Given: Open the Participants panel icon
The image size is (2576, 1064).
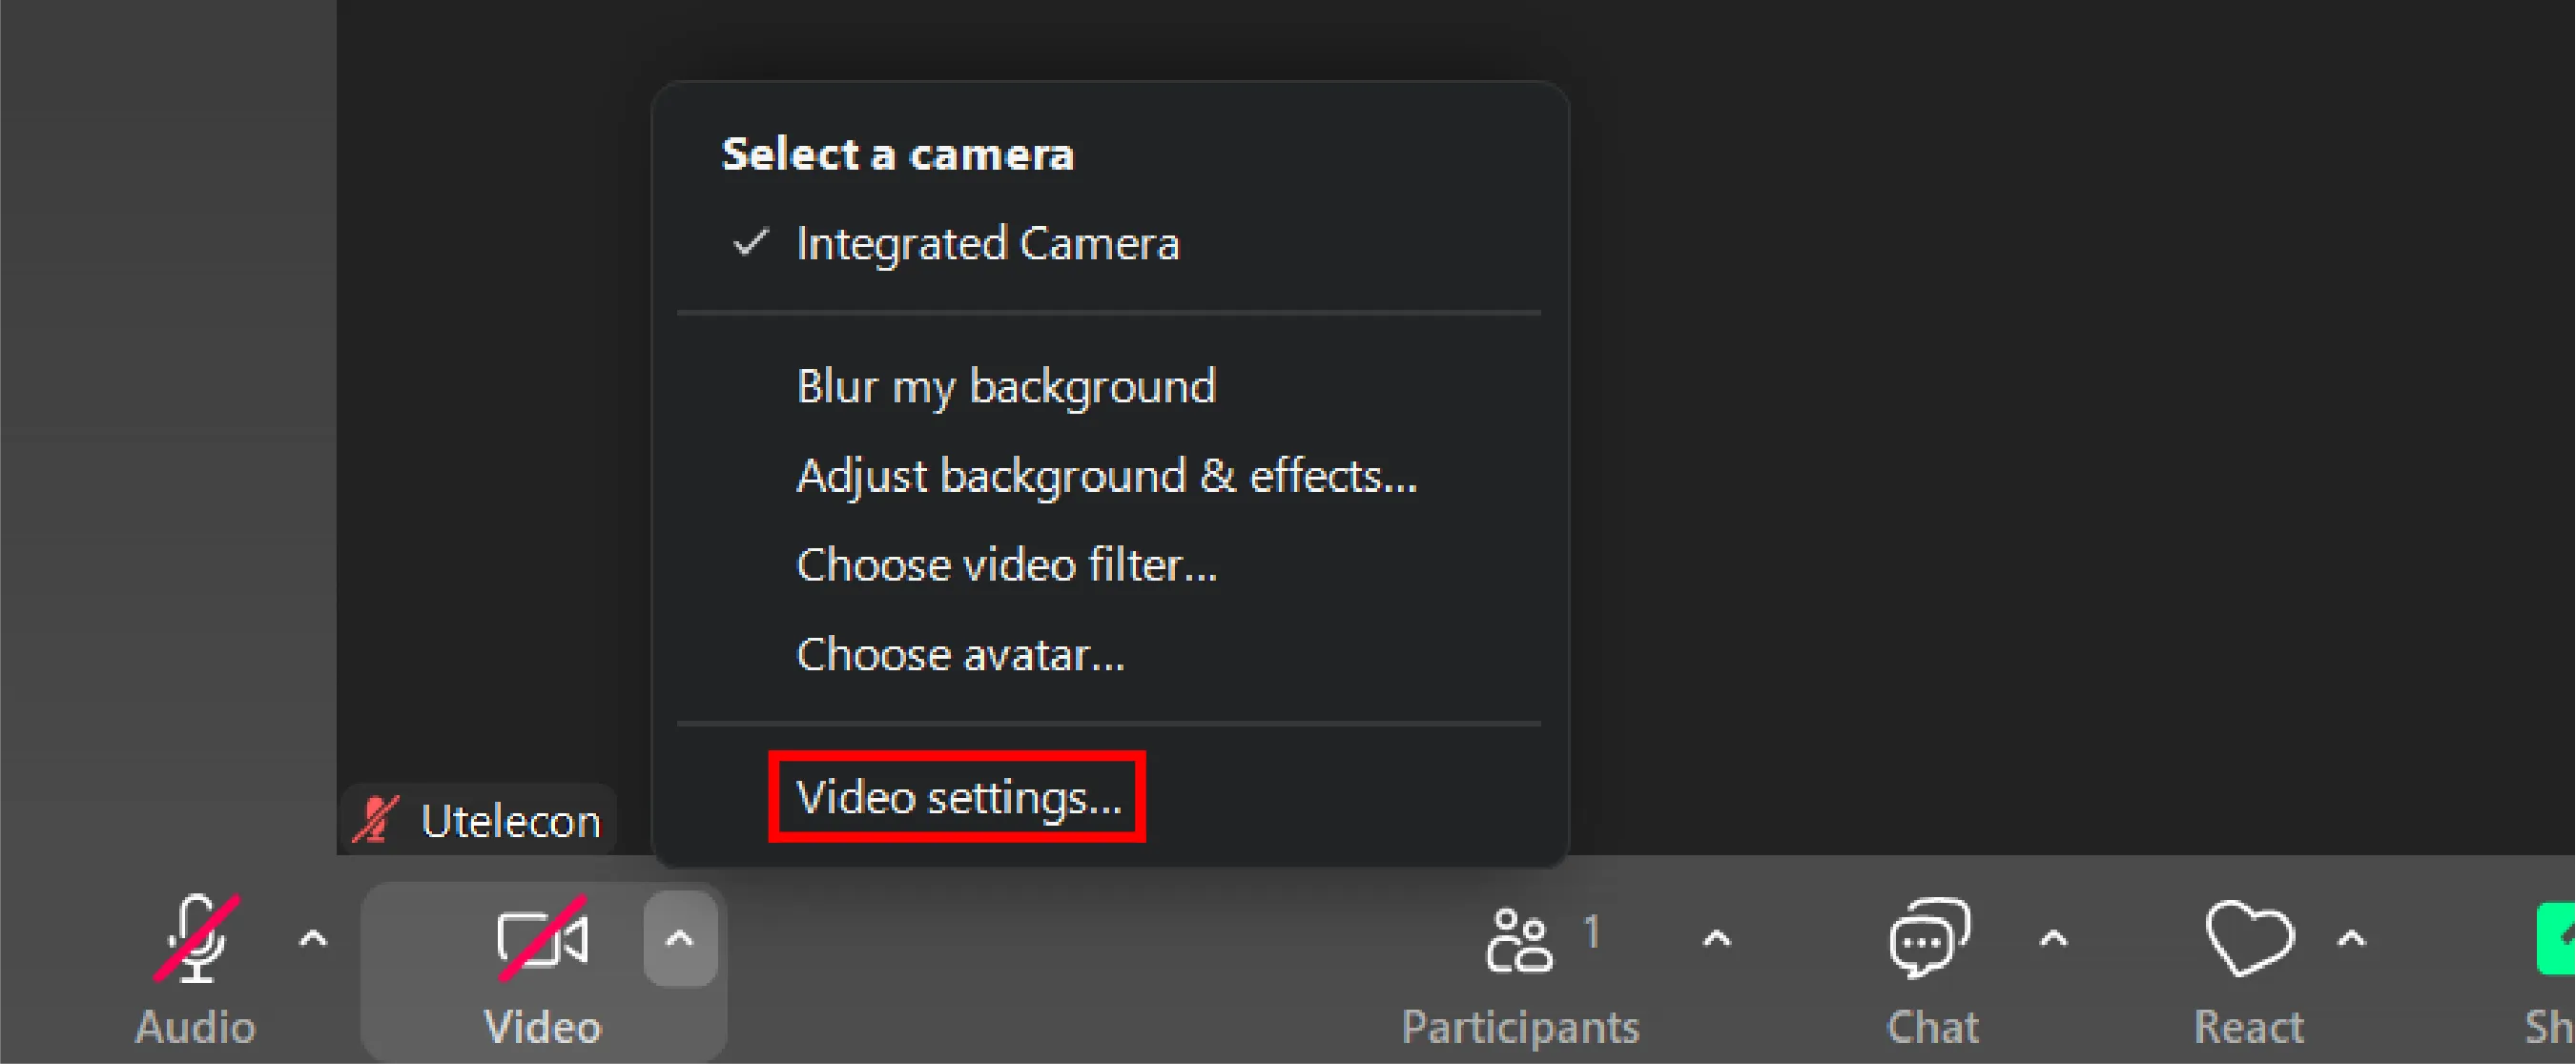Looking at the screenshot, I should tap(1520, 940).
